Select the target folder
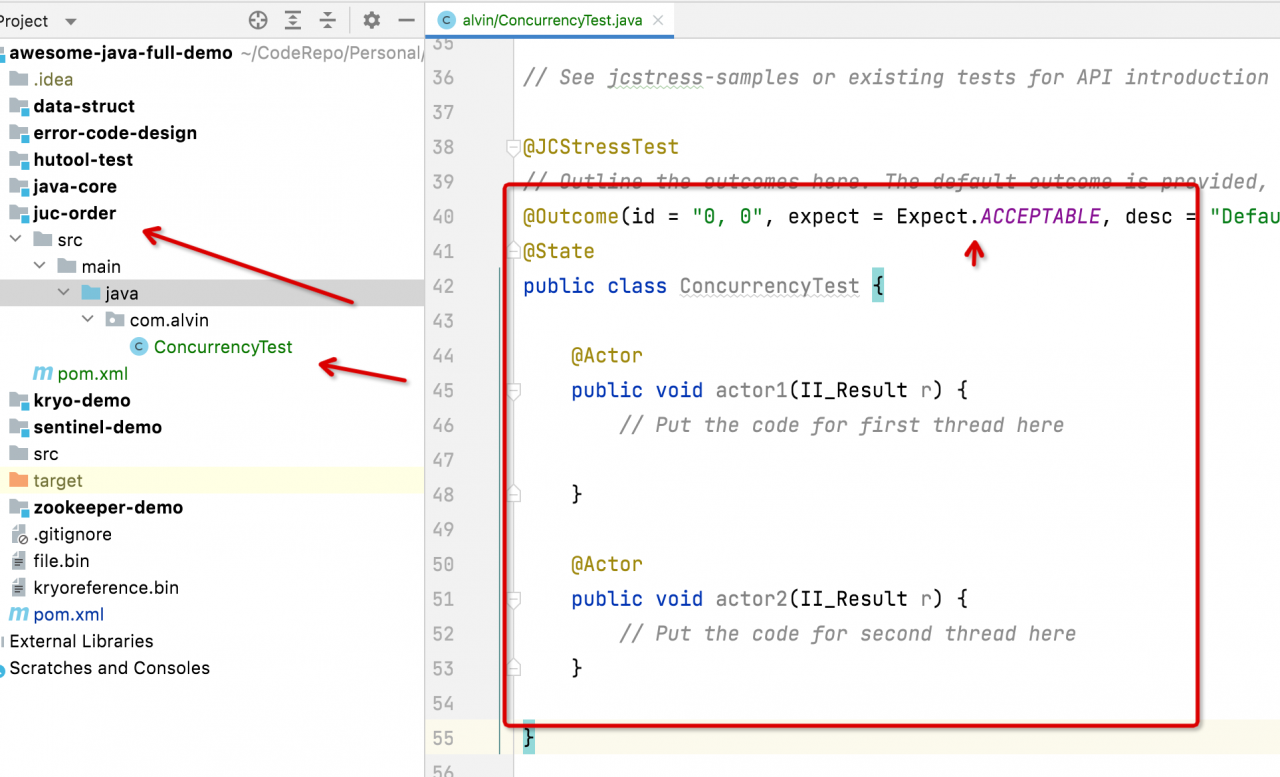The height and width of the screenshot is (777, 1280). click(58, 481)
